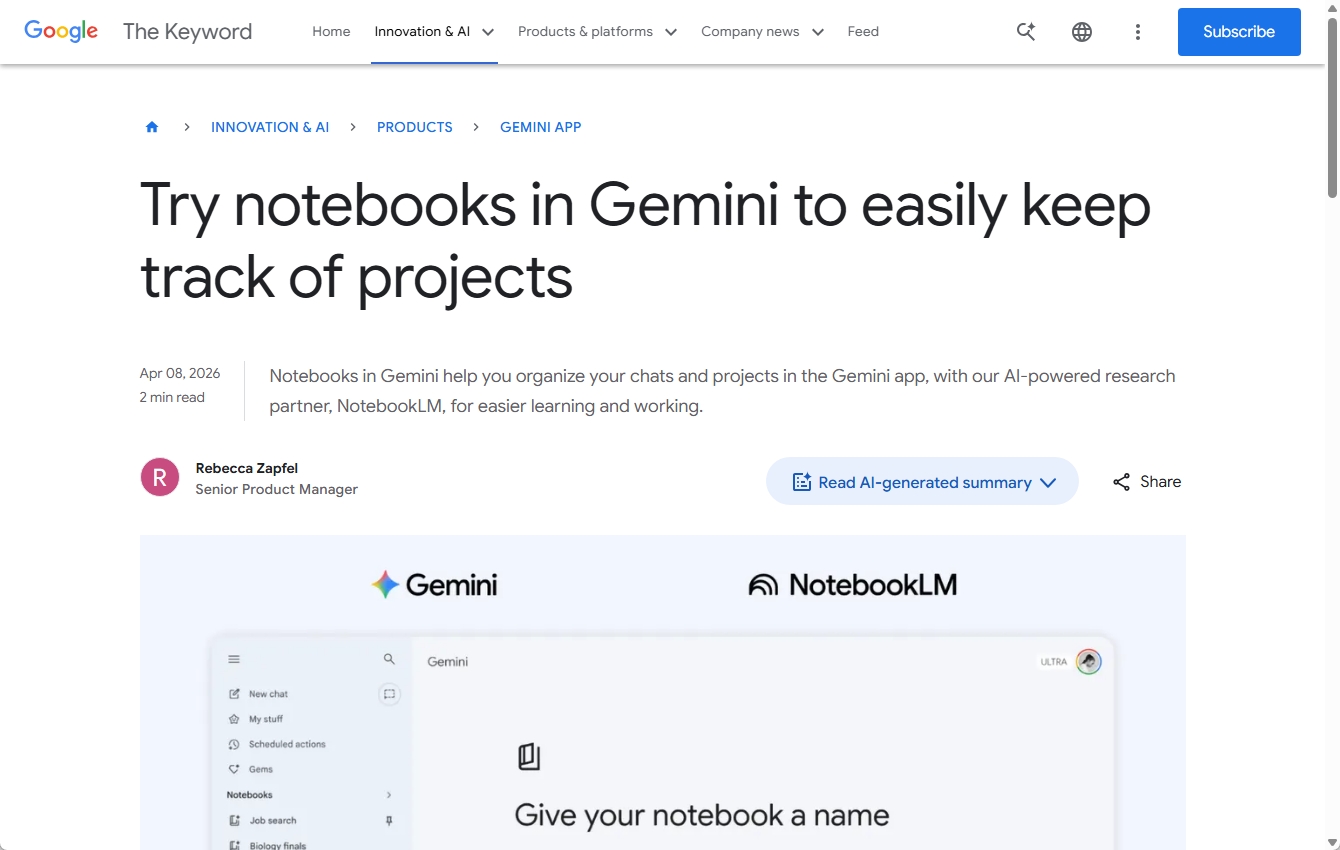Click the Google logo
The width and height of the screenshot is (1340, 850).
click(61, 31)
